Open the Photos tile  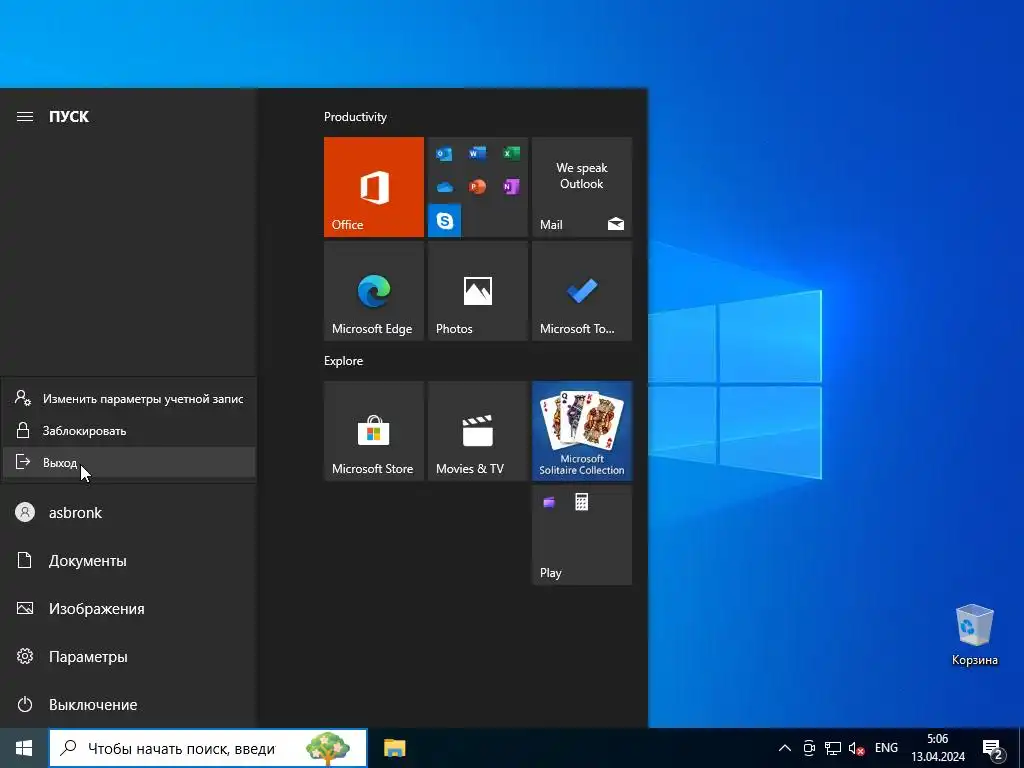(x=477, y=291)
